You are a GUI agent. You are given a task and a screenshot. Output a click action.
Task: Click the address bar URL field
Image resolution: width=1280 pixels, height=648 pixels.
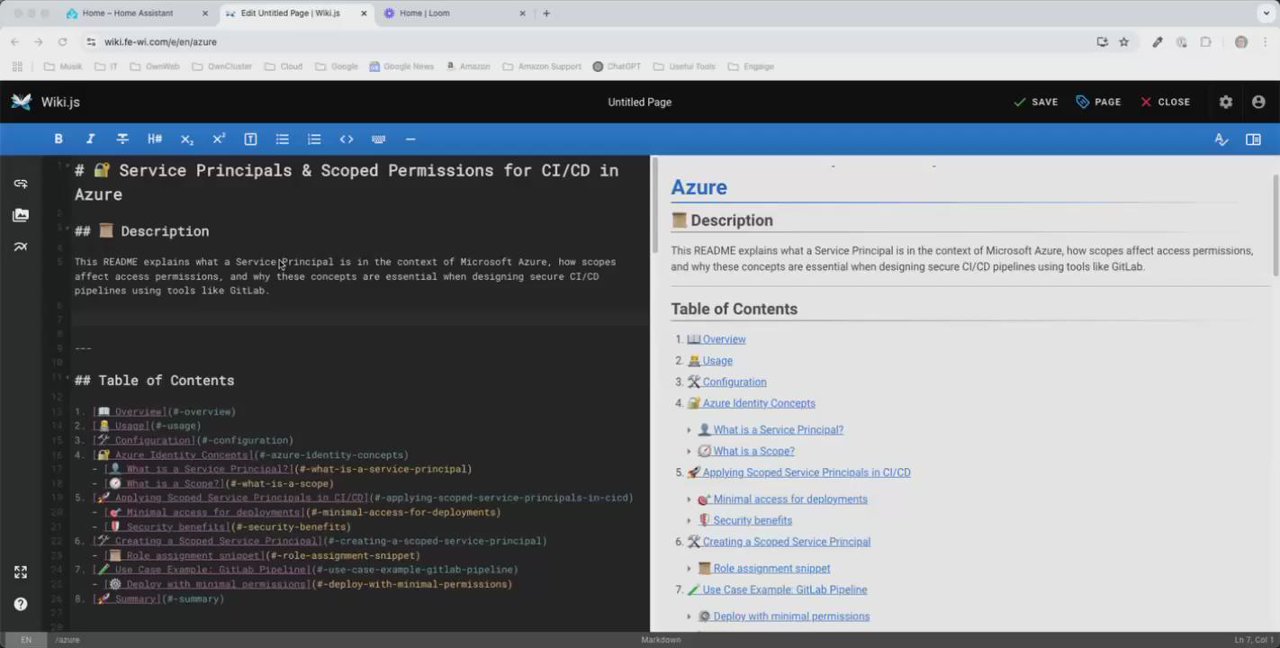tap(590, 42)
